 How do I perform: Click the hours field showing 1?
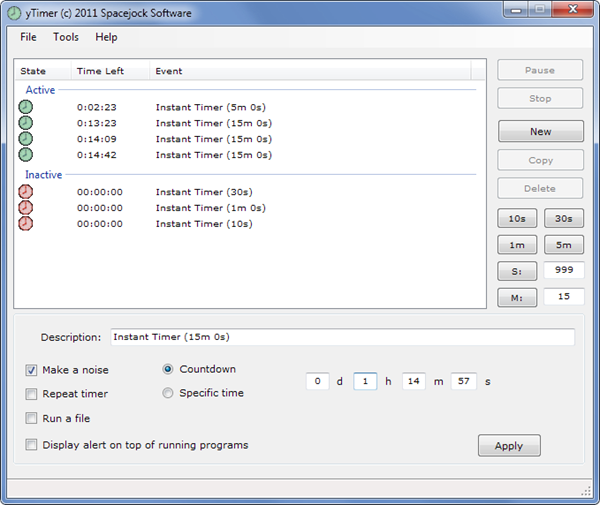365,381
